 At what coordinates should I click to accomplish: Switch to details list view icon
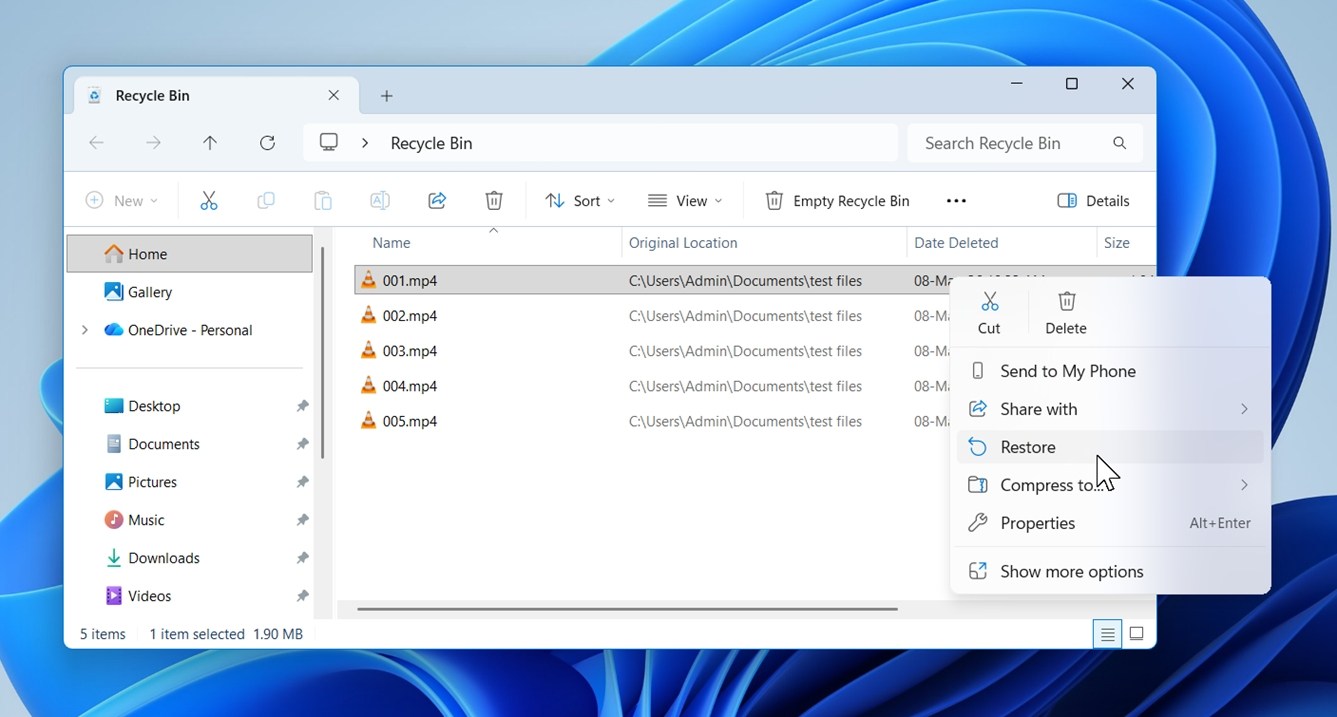click(x=1107, y=634)
